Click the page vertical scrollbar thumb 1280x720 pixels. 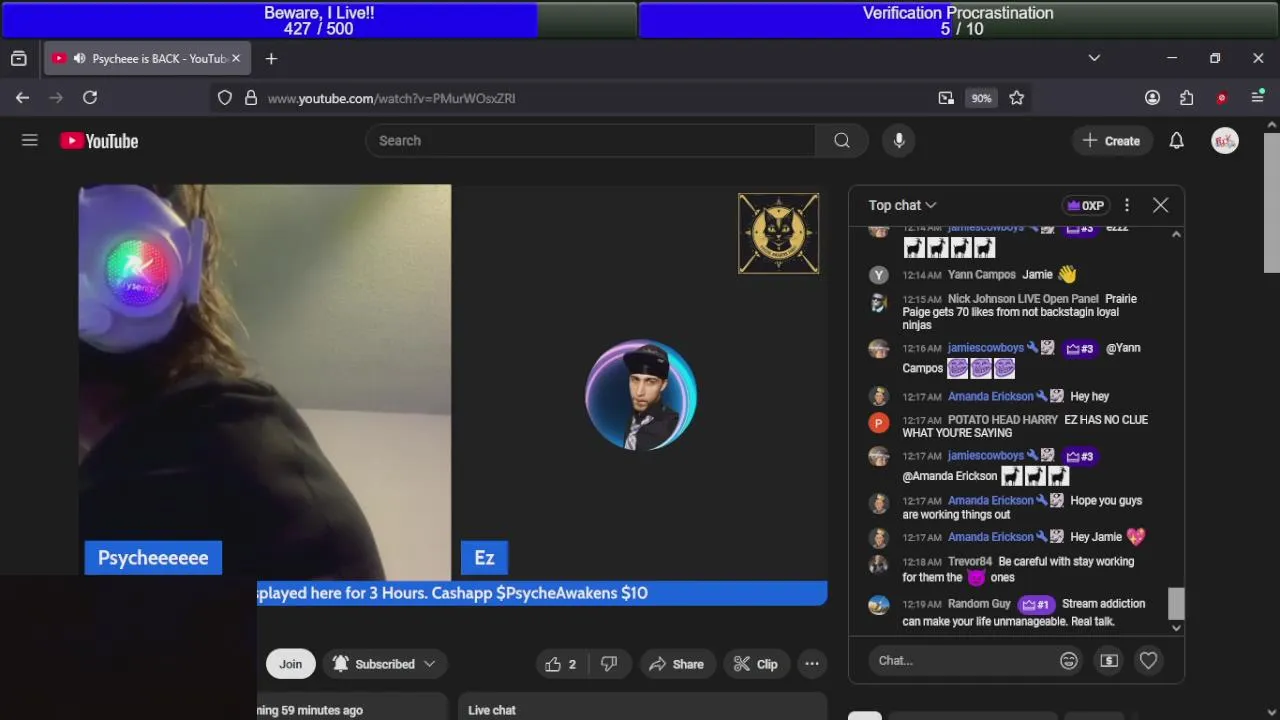tap(1272, 201)
